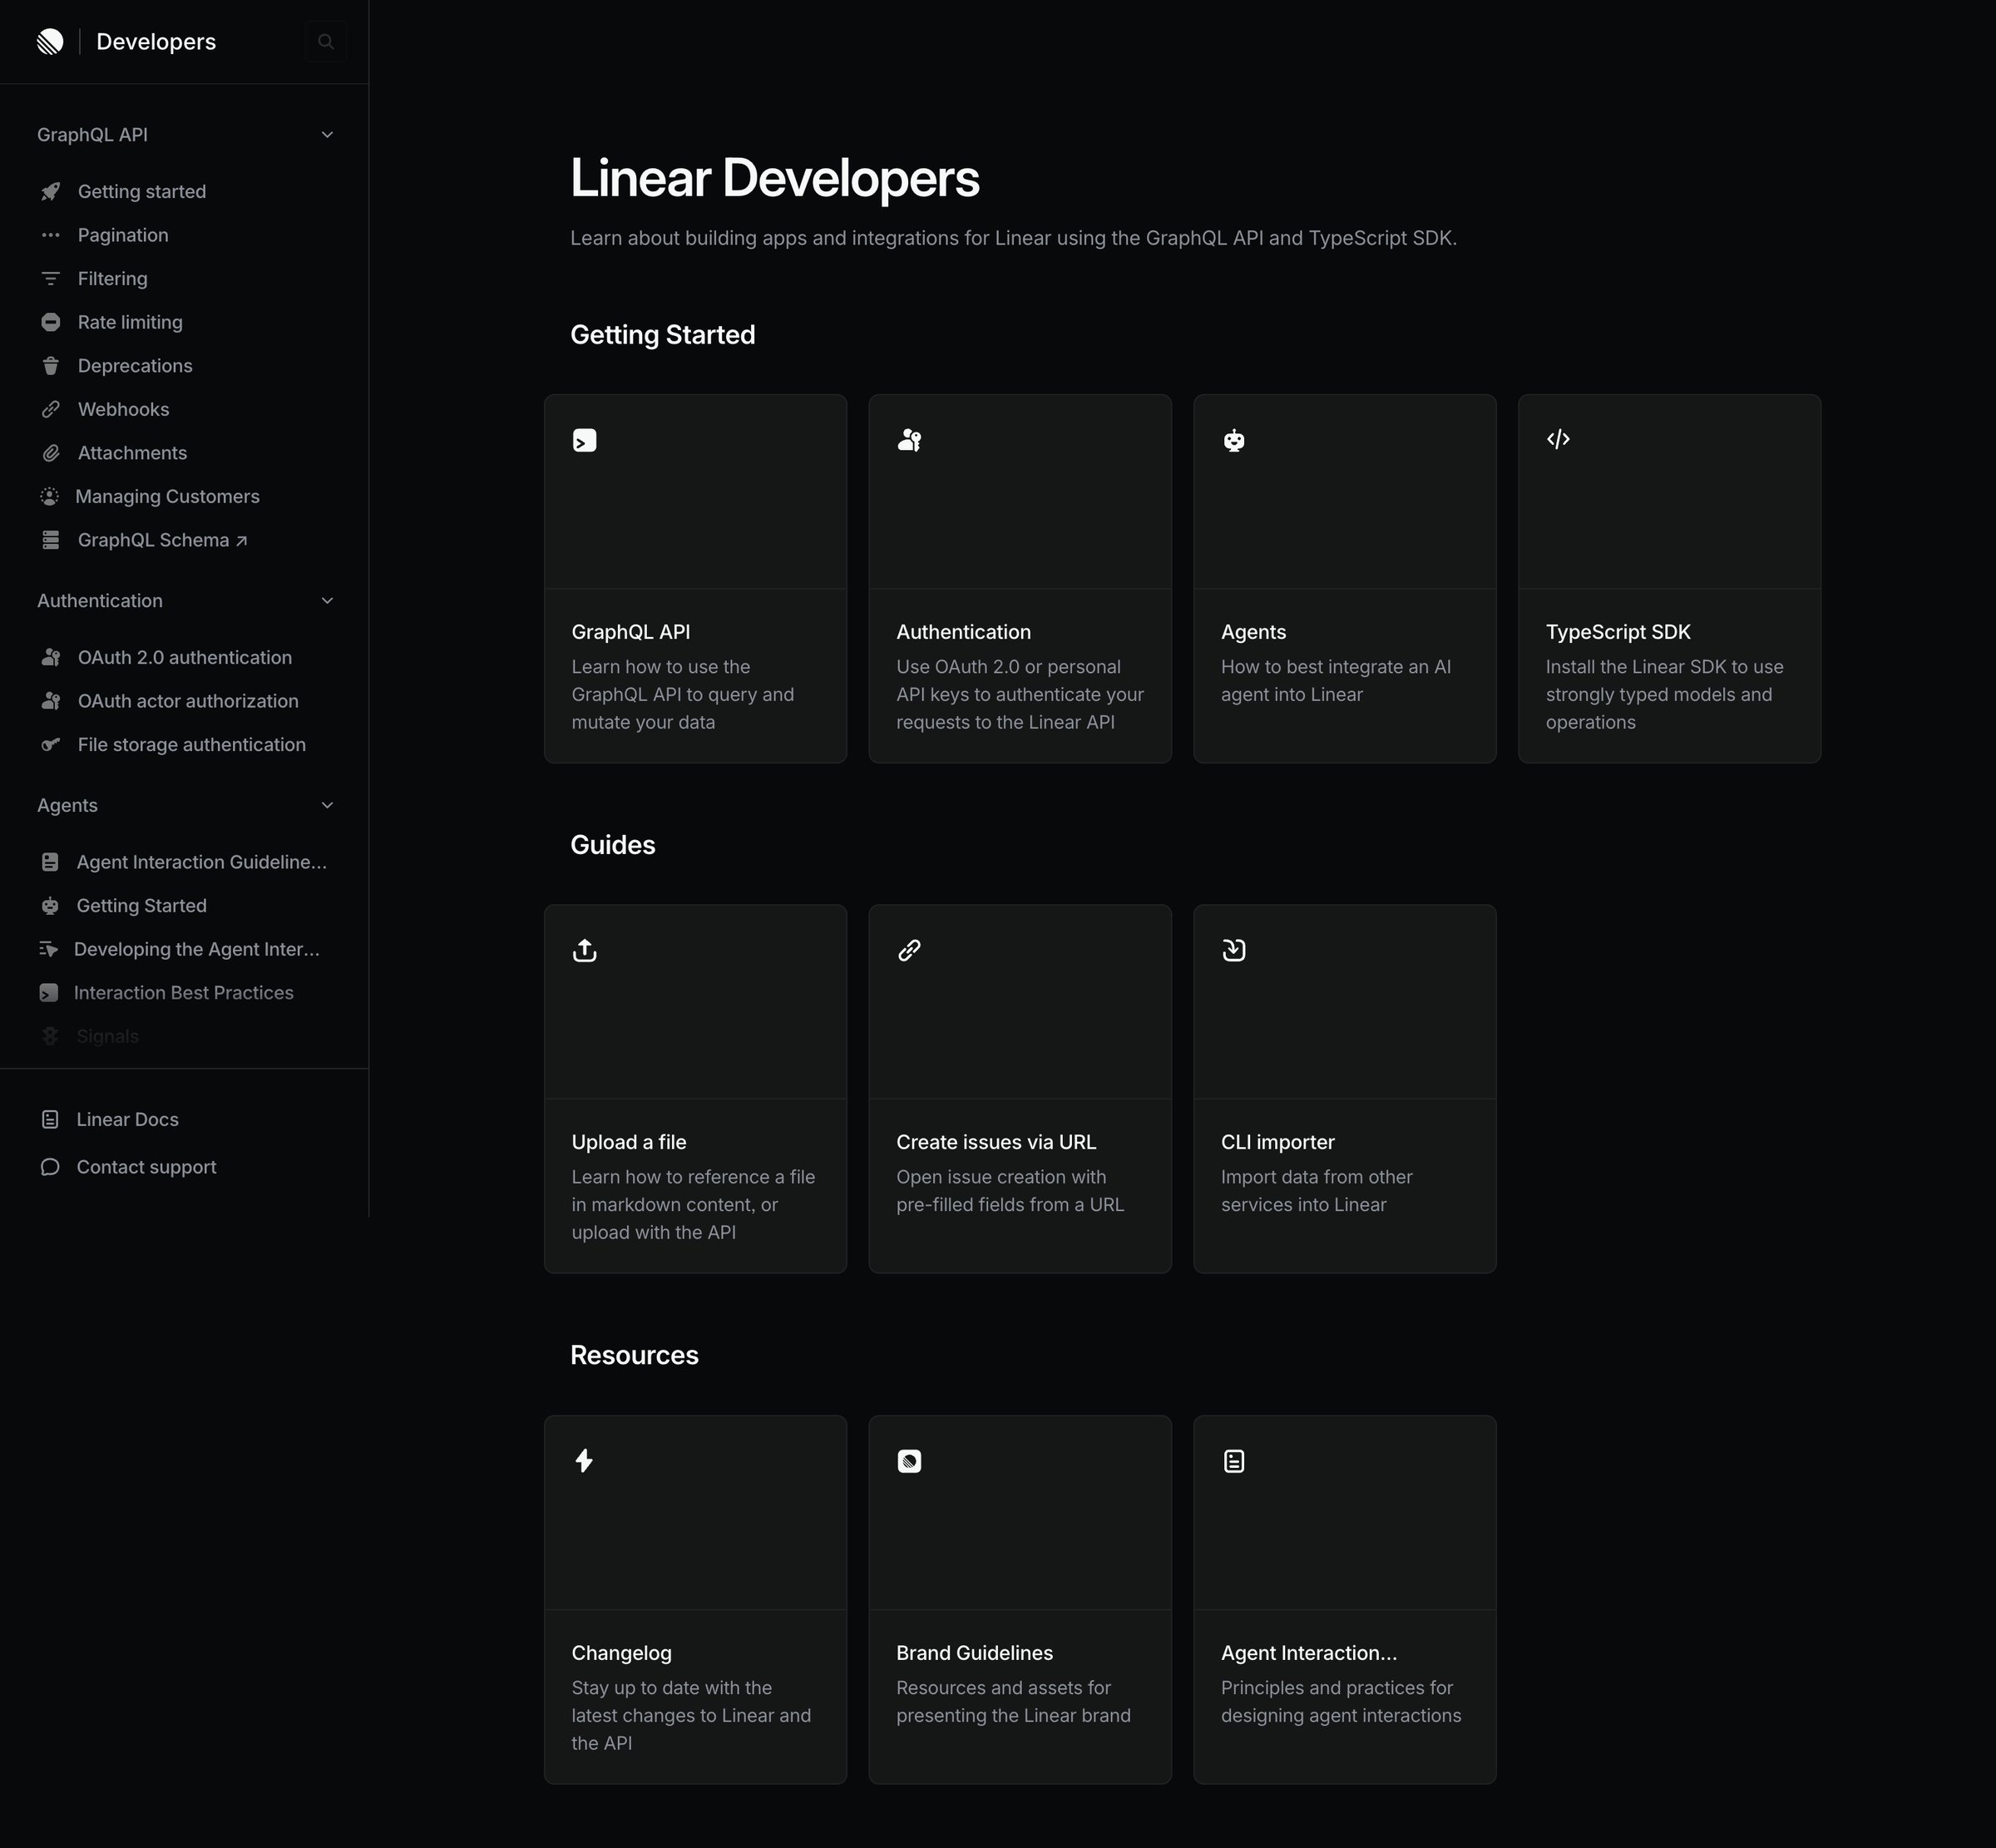Click the link icon on Create issues via URL card

point(910,950)
